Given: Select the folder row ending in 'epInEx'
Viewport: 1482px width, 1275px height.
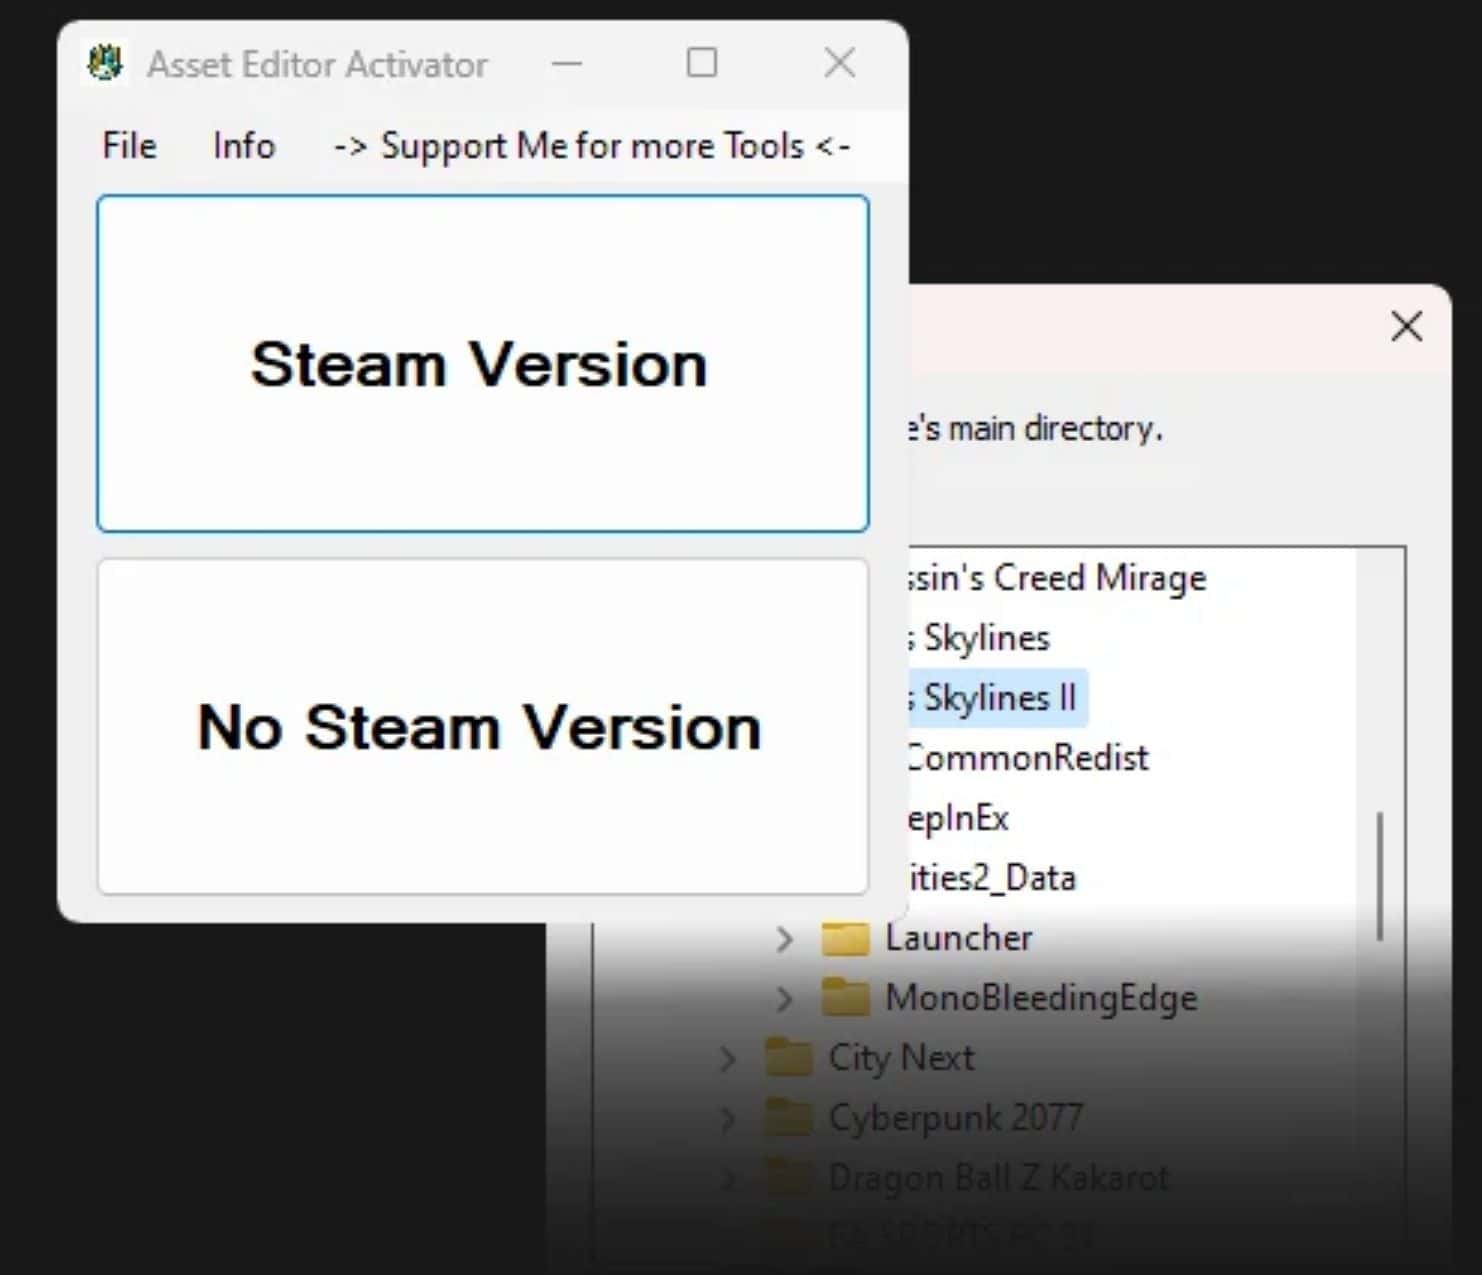Looking at the screenshot, I should [x=958, y=818].
